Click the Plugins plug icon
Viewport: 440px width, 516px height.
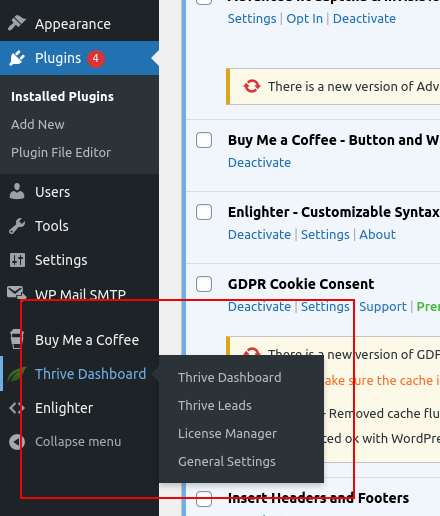(17, 58)
